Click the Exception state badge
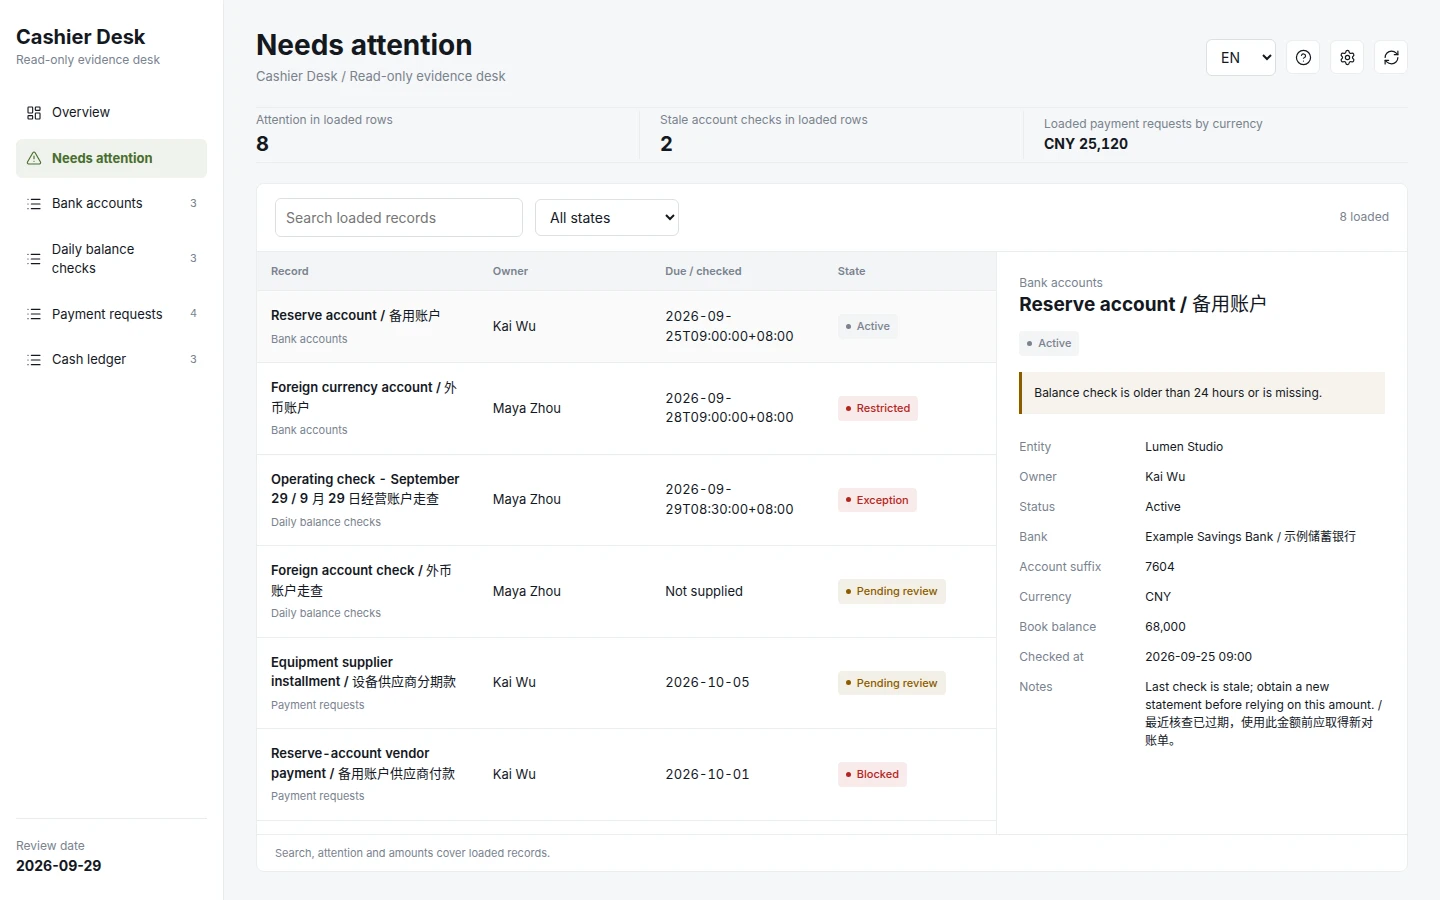 click(877, 500)
